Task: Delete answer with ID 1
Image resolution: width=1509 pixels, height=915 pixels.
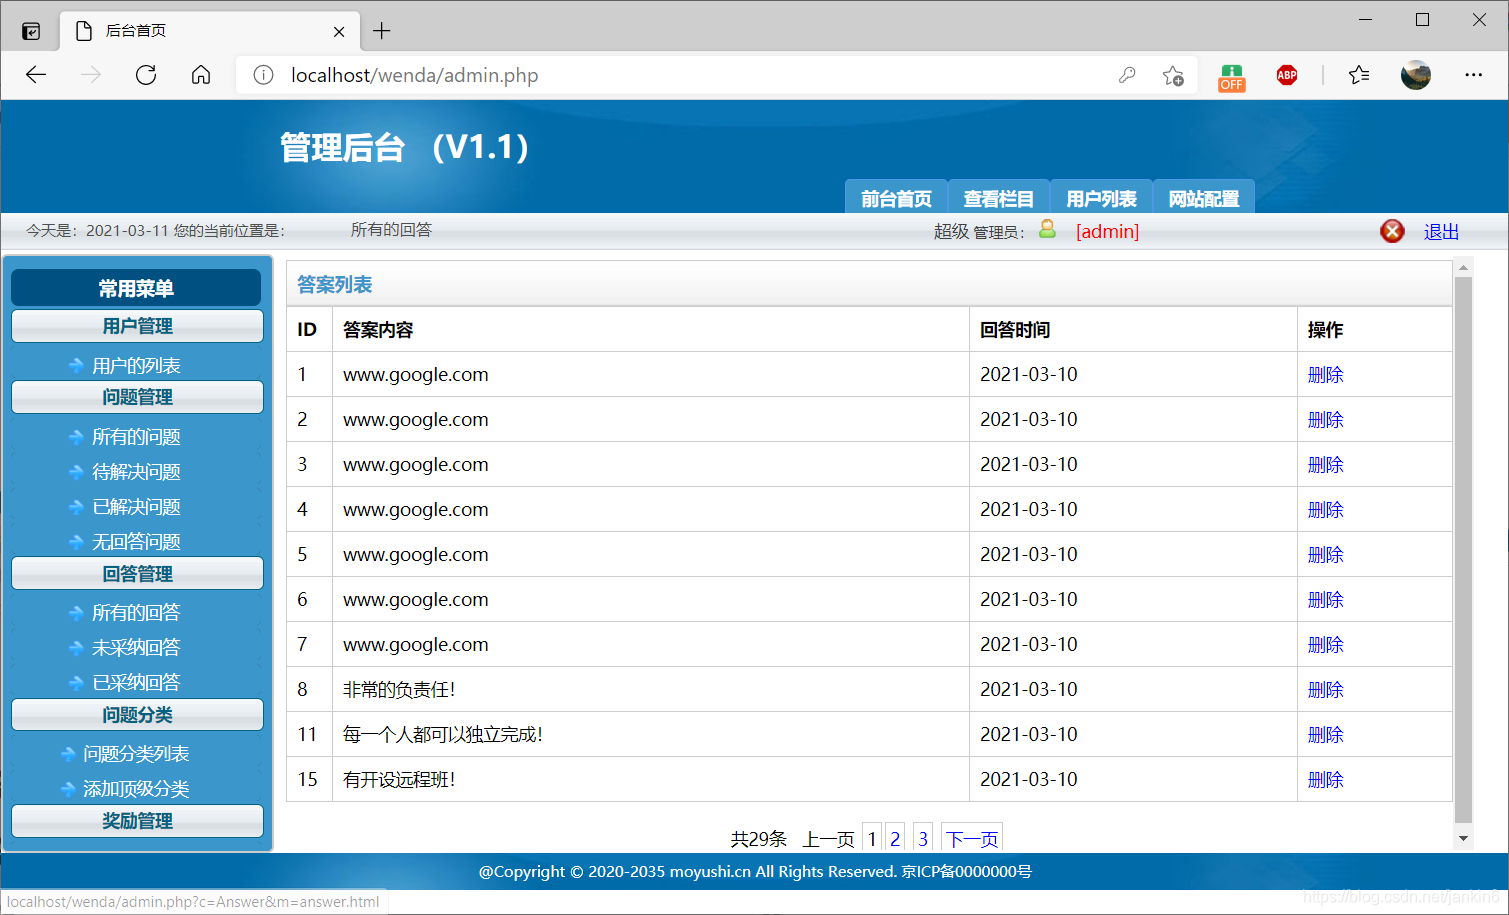Action: [1326, 375]
